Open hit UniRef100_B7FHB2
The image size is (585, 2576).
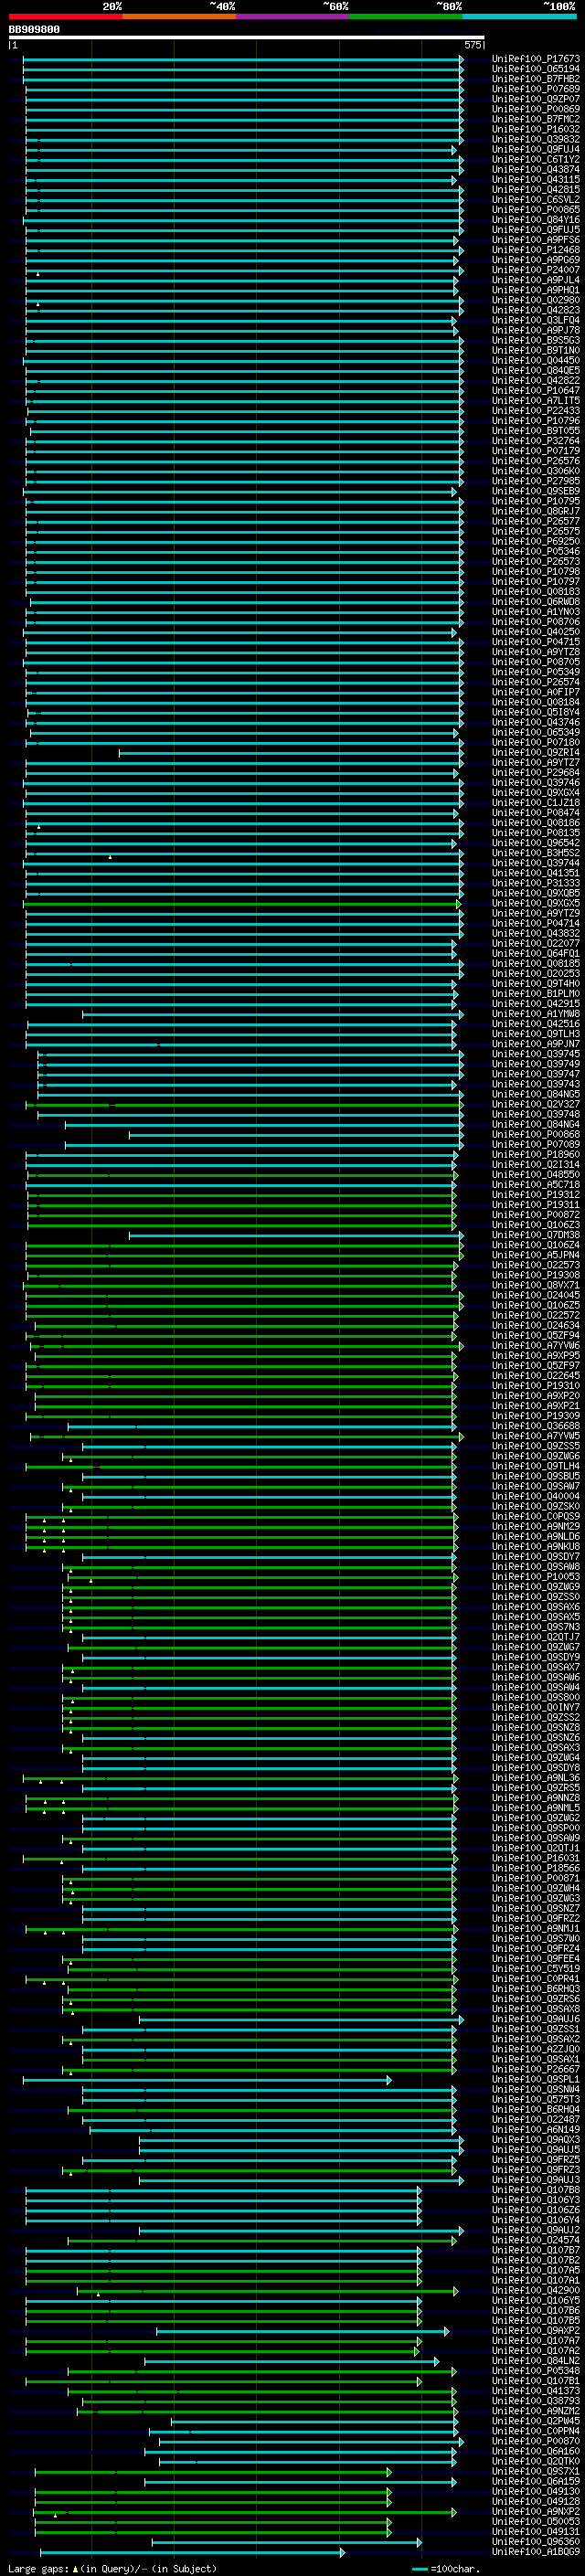click(x=536, y=79)
